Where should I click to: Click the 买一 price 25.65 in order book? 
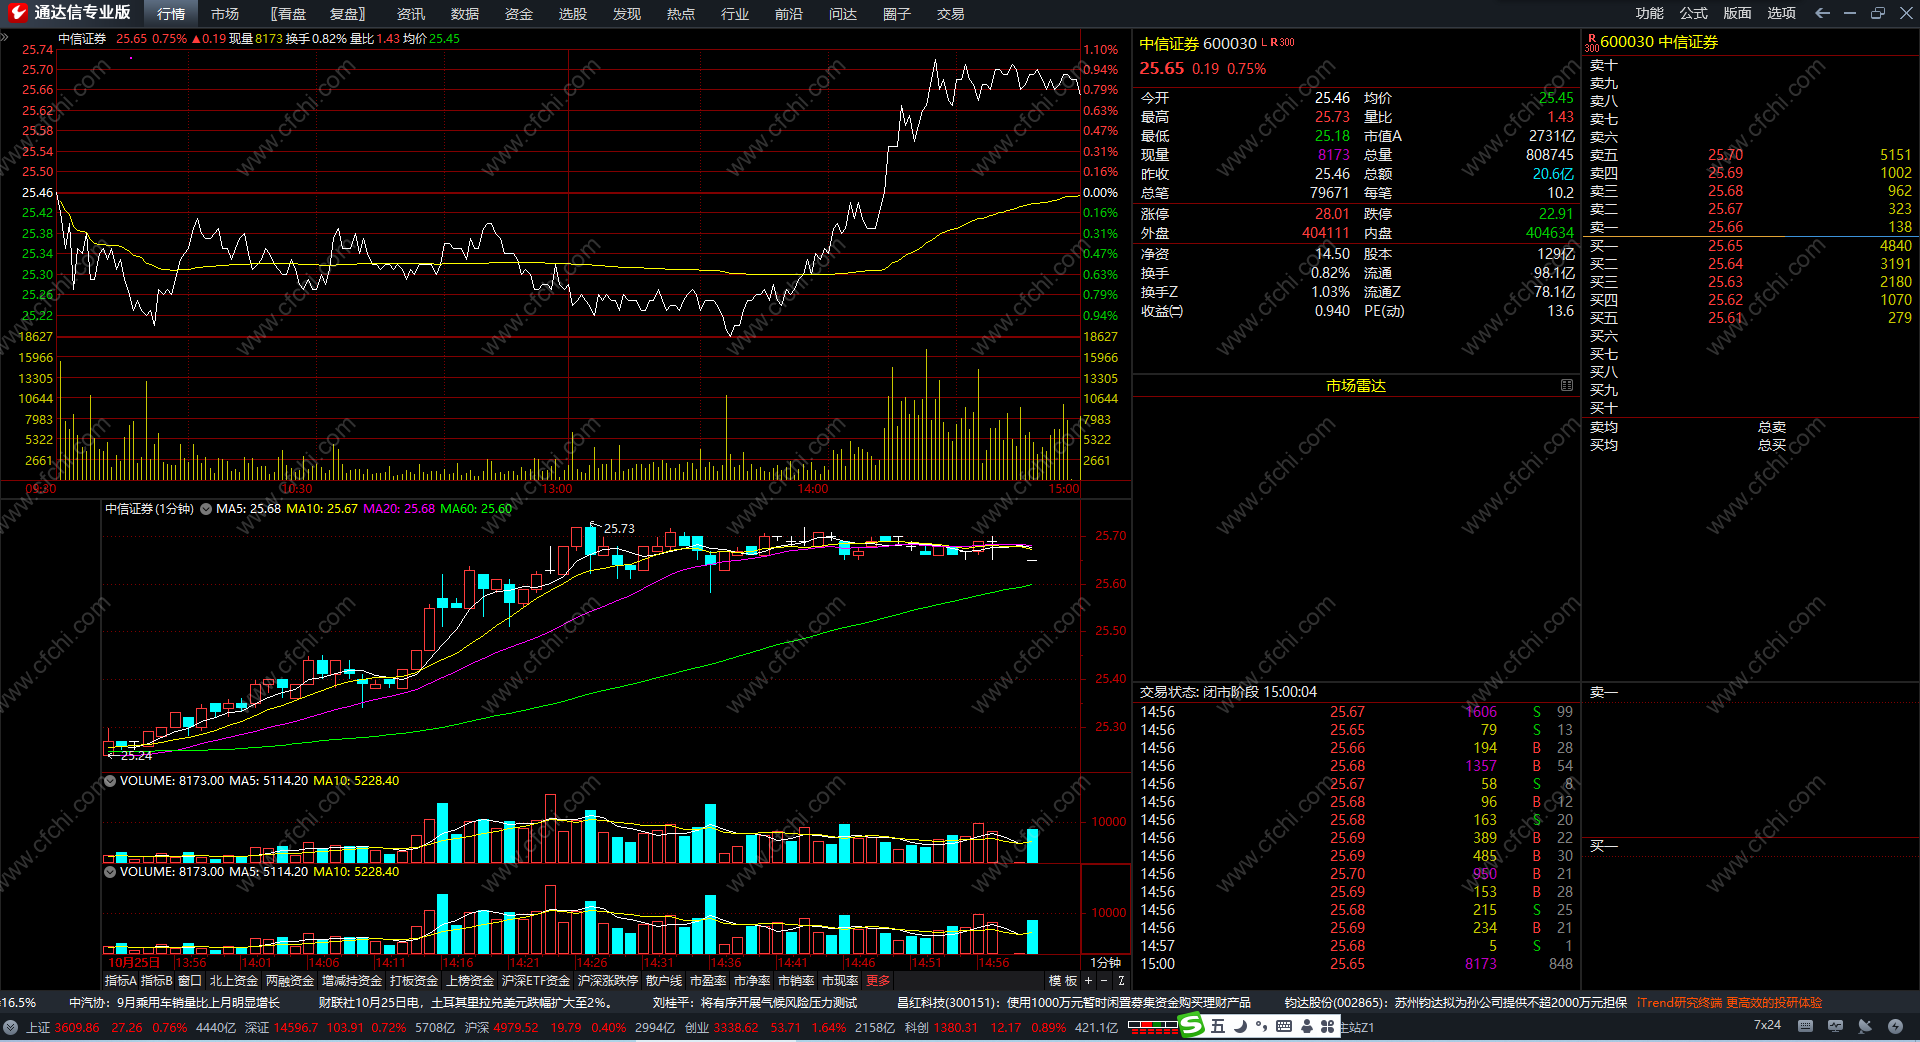click(x=1725, y=246)
